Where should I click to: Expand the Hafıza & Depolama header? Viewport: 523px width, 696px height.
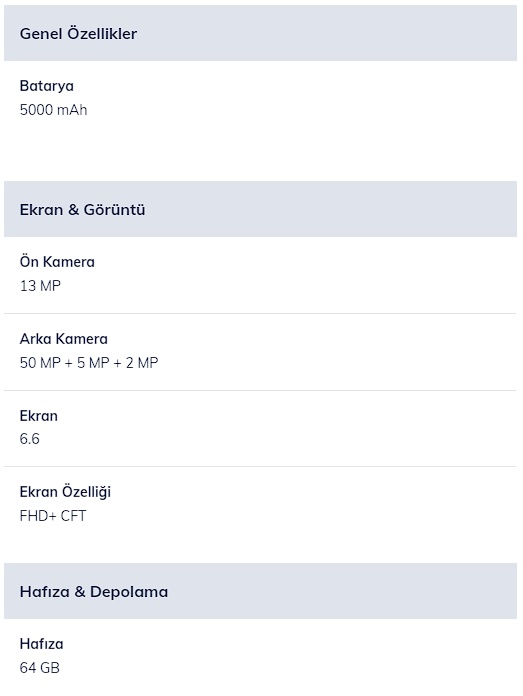point(260,591)
